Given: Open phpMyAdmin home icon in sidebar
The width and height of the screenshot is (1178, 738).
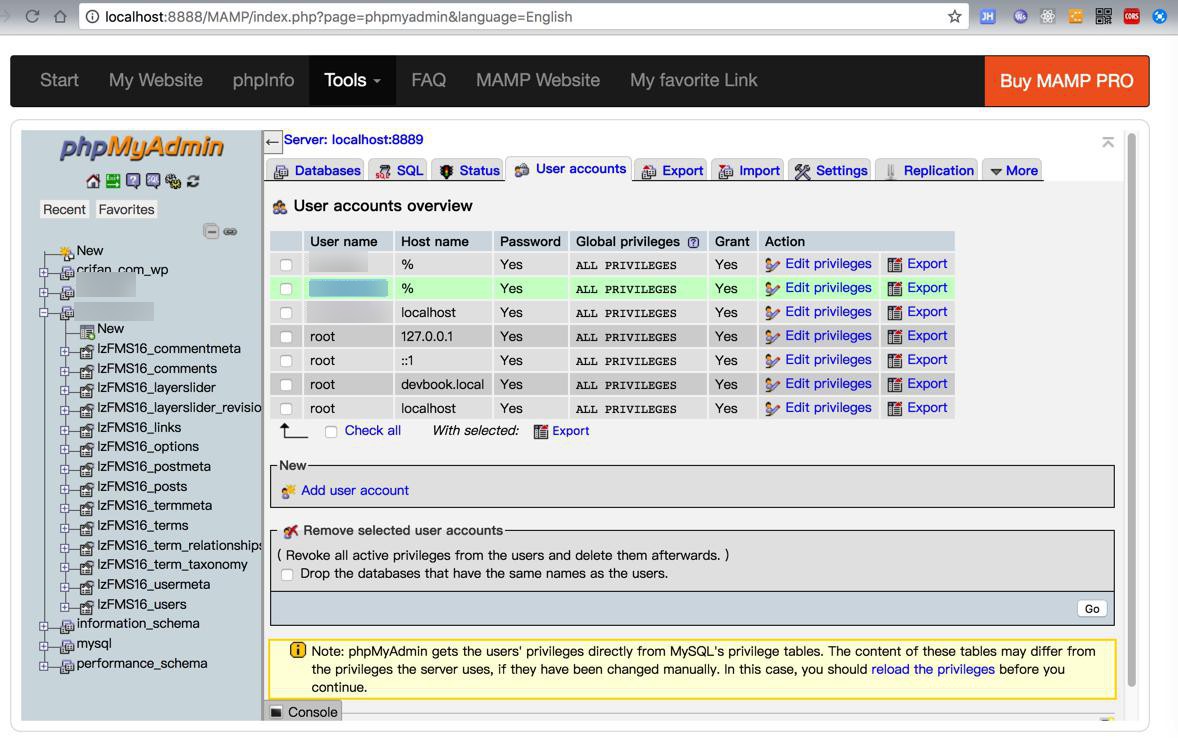Looking at the screenshot, I should pyautogui.click(x=93, y=181).
